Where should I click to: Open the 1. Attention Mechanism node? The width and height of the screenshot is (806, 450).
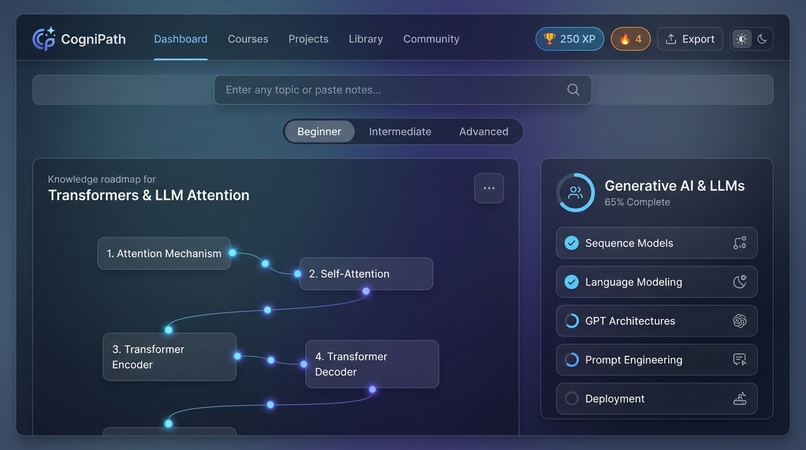point(164,254)
